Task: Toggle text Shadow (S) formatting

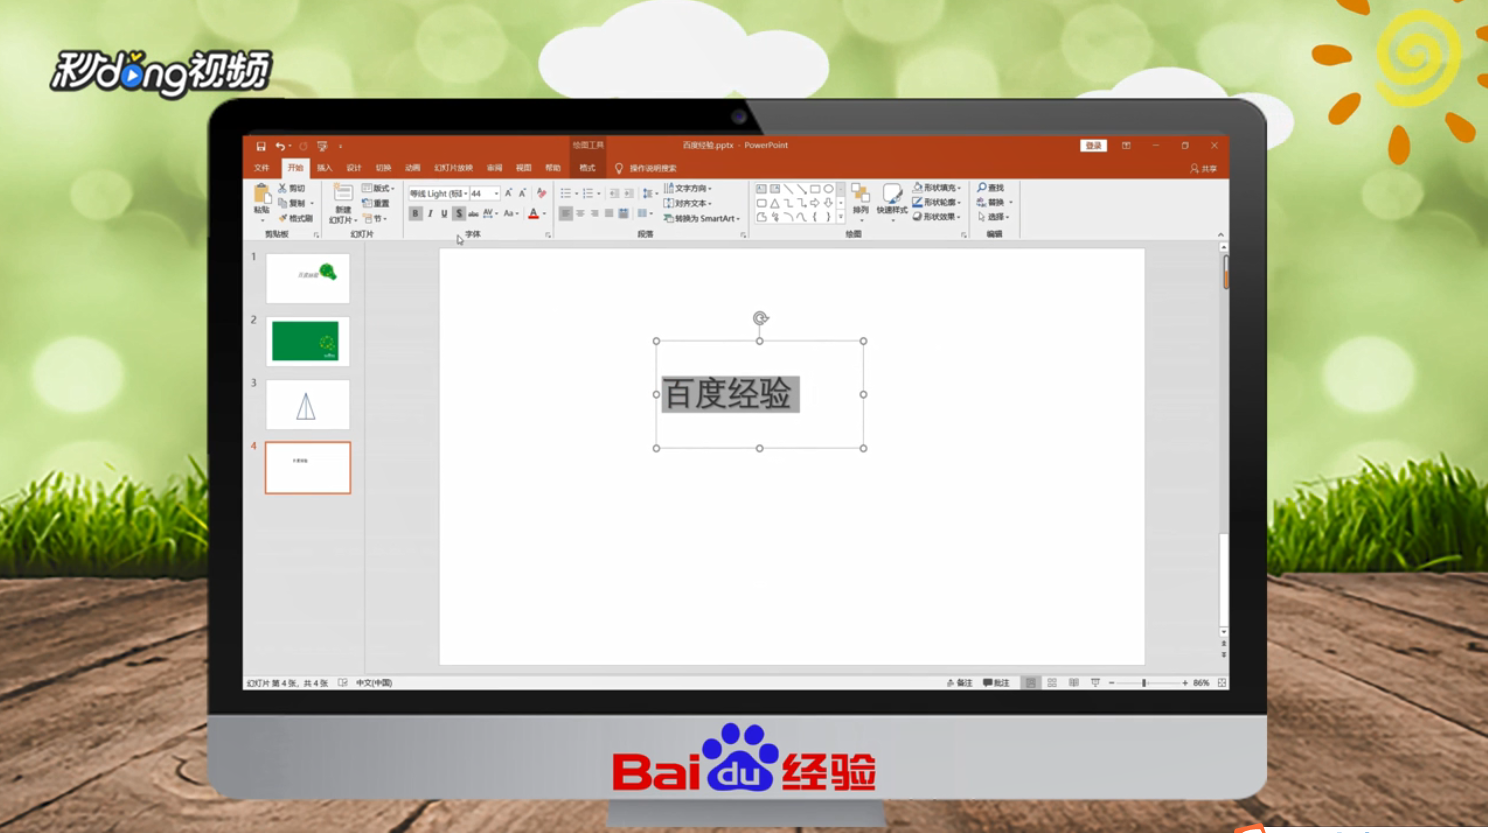Action: pyautogui.click(x=459, y=214)
